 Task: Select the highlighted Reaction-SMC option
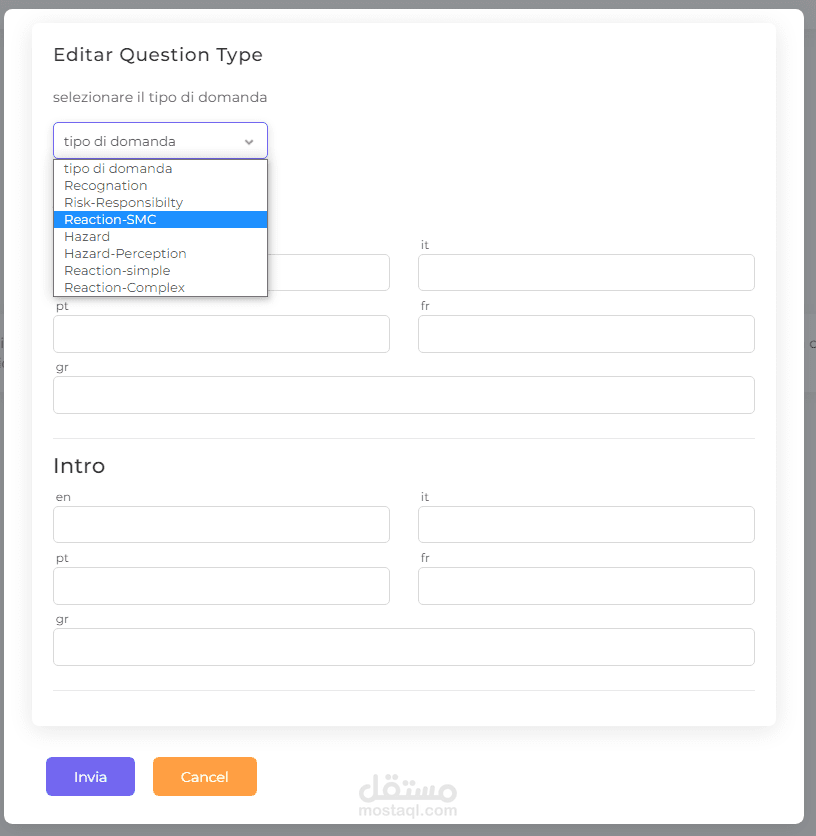(x=110, y=220)
